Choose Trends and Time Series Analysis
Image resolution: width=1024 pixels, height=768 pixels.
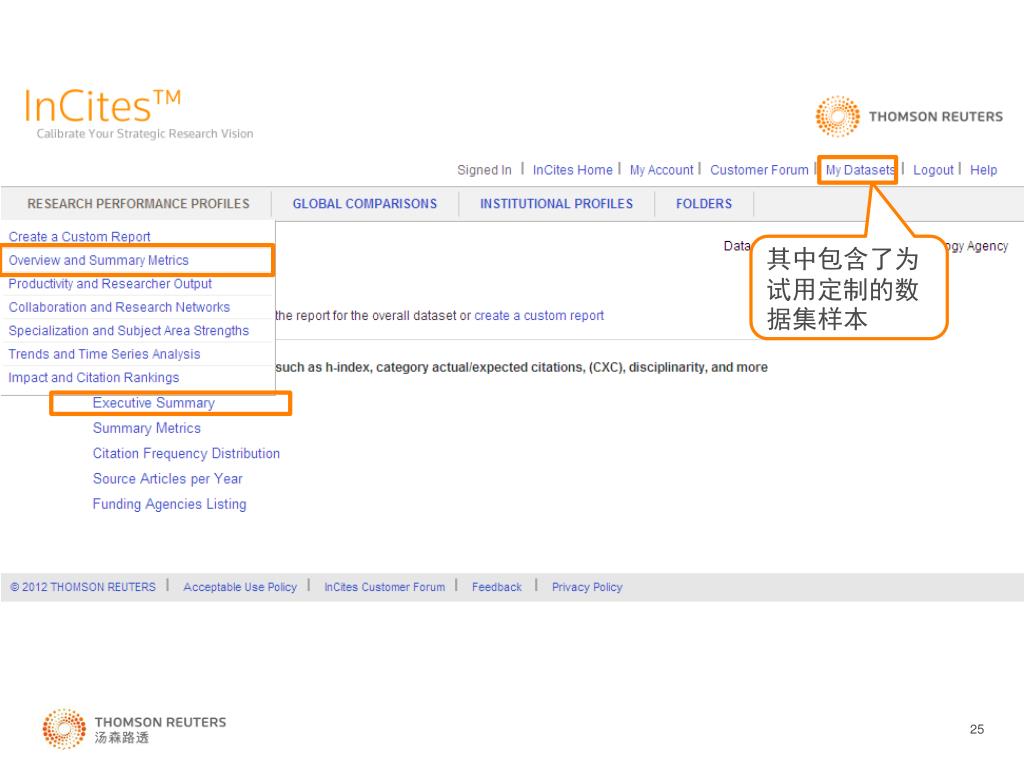tap(104, 354)
